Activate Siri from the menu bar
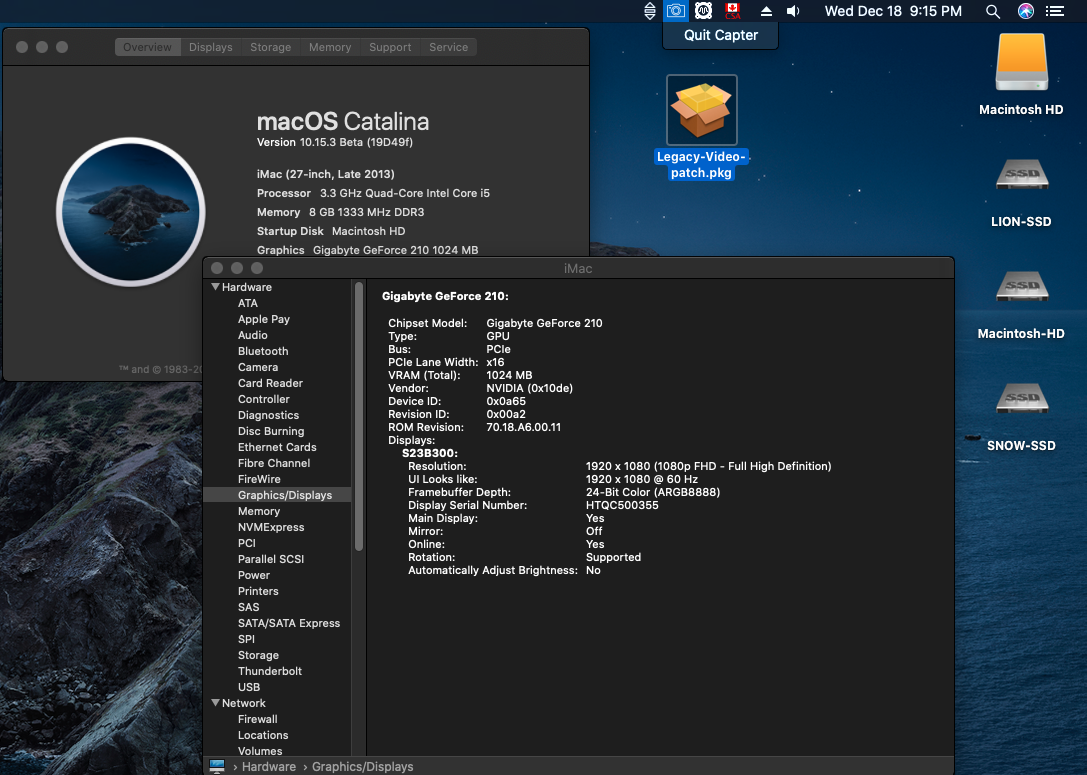The height and width of the screenshot is (775, 1087). [x=1026, y=11]
